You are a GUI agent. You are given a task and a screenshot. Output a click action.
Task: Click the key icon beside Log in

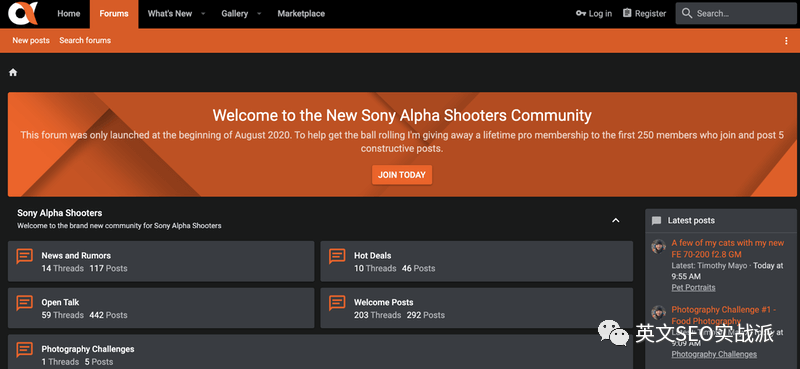tap(581, 14)
